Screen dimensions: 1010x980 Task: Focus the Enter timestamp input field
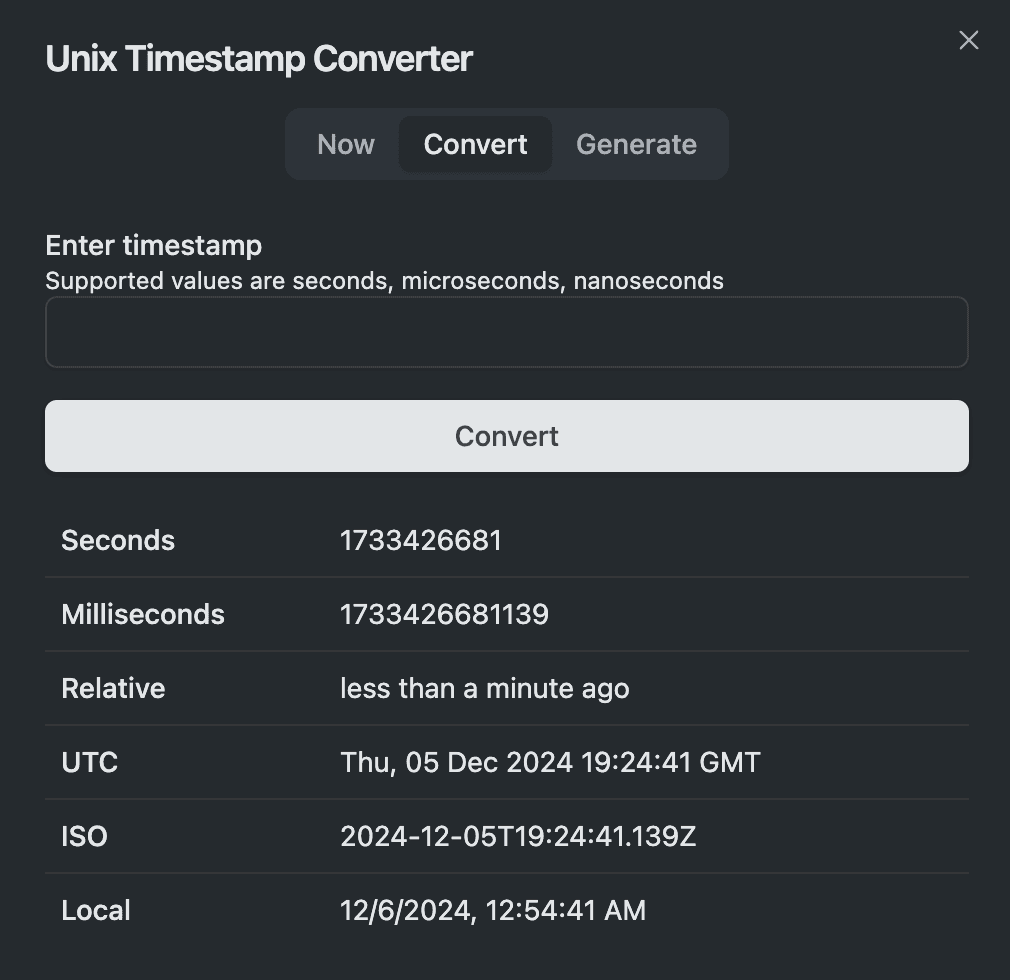tap(506, 332)
